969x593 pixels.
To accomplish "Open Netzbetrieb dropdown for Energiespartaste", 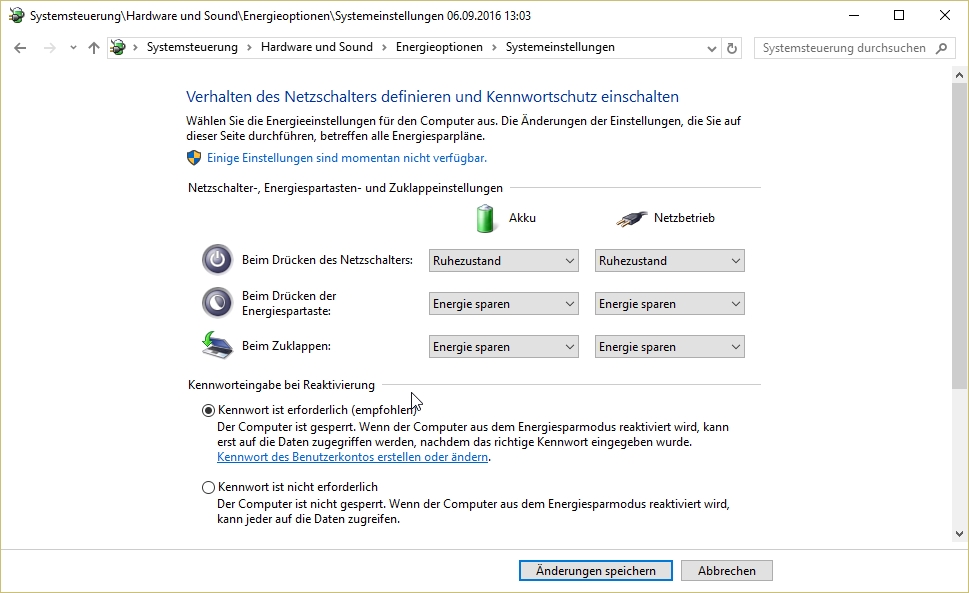I will 669,304.
